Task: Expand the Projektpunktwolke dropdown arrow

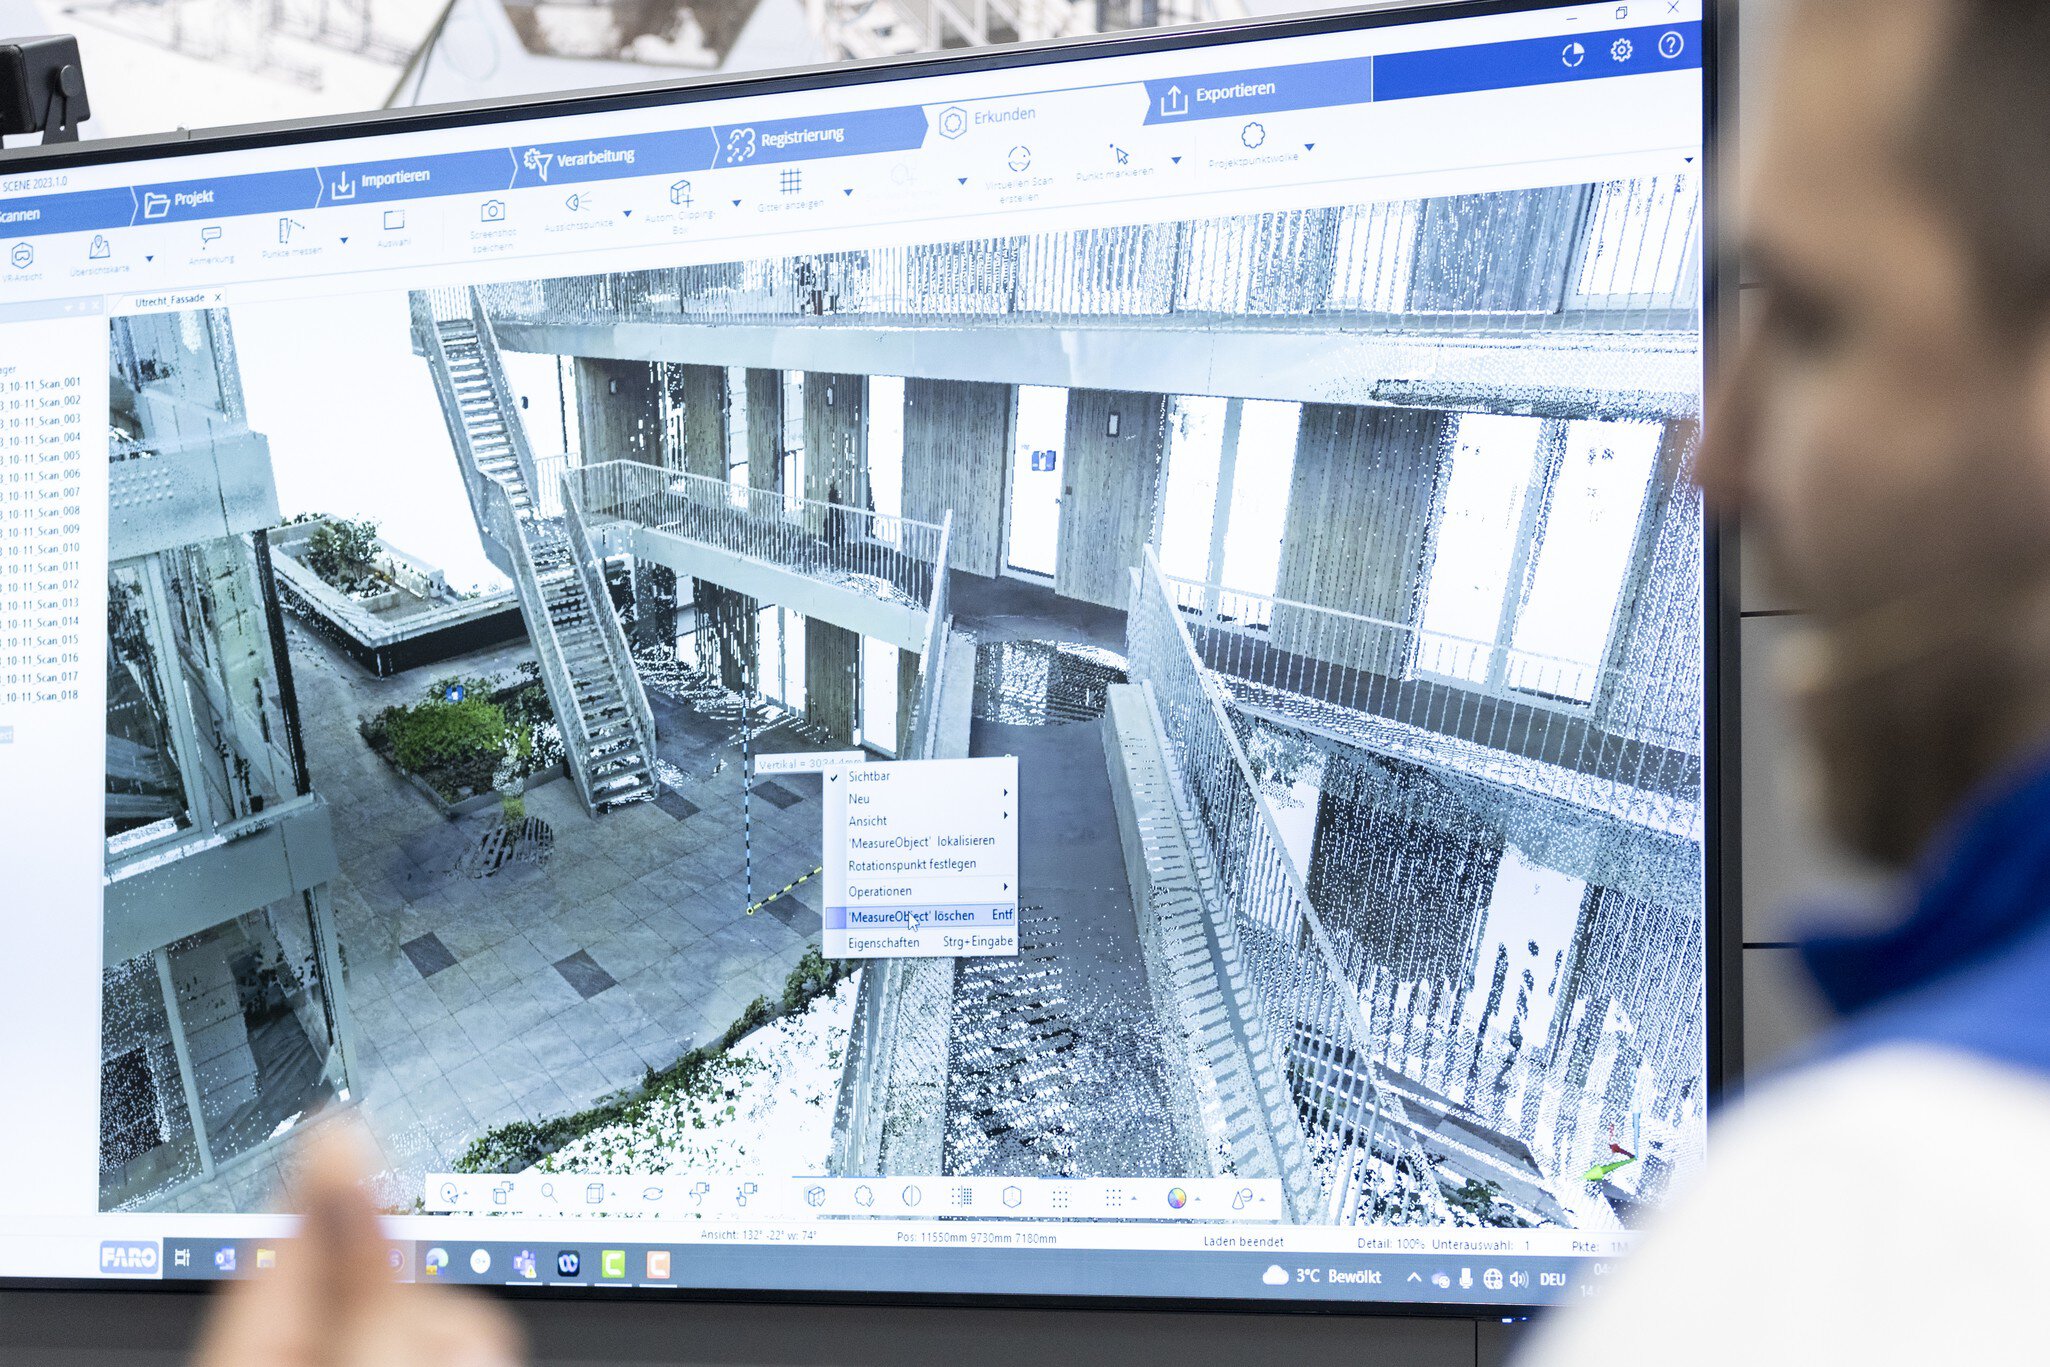Action: pos(1309,147)
